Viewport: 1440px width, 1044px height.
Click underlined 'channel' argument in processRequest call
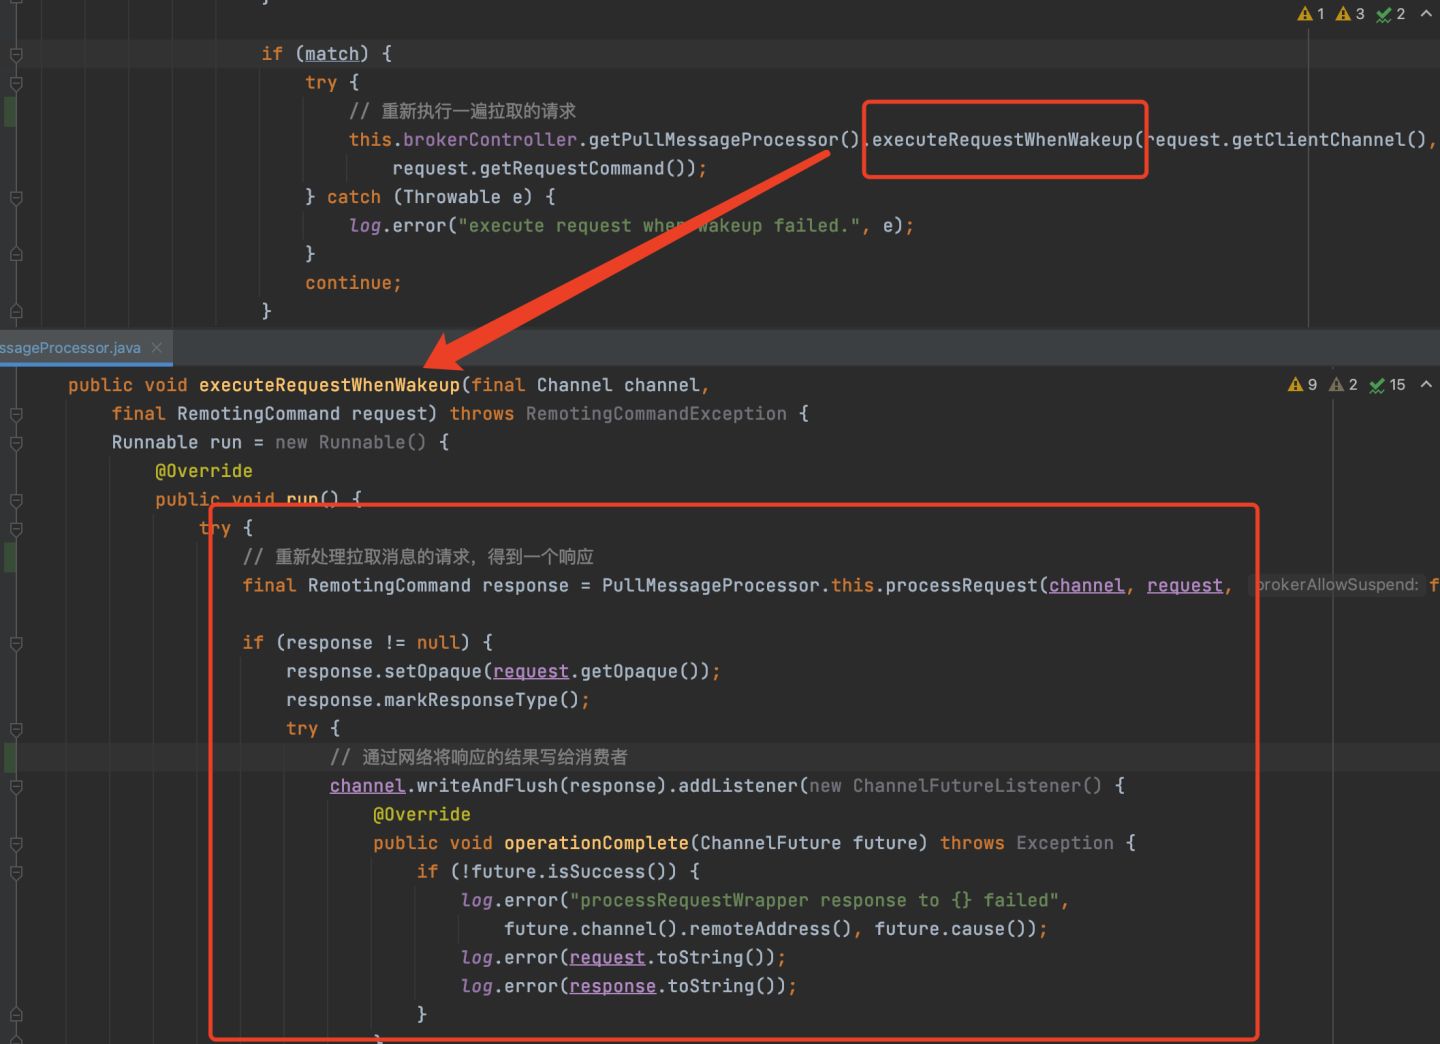(1087, 586)
